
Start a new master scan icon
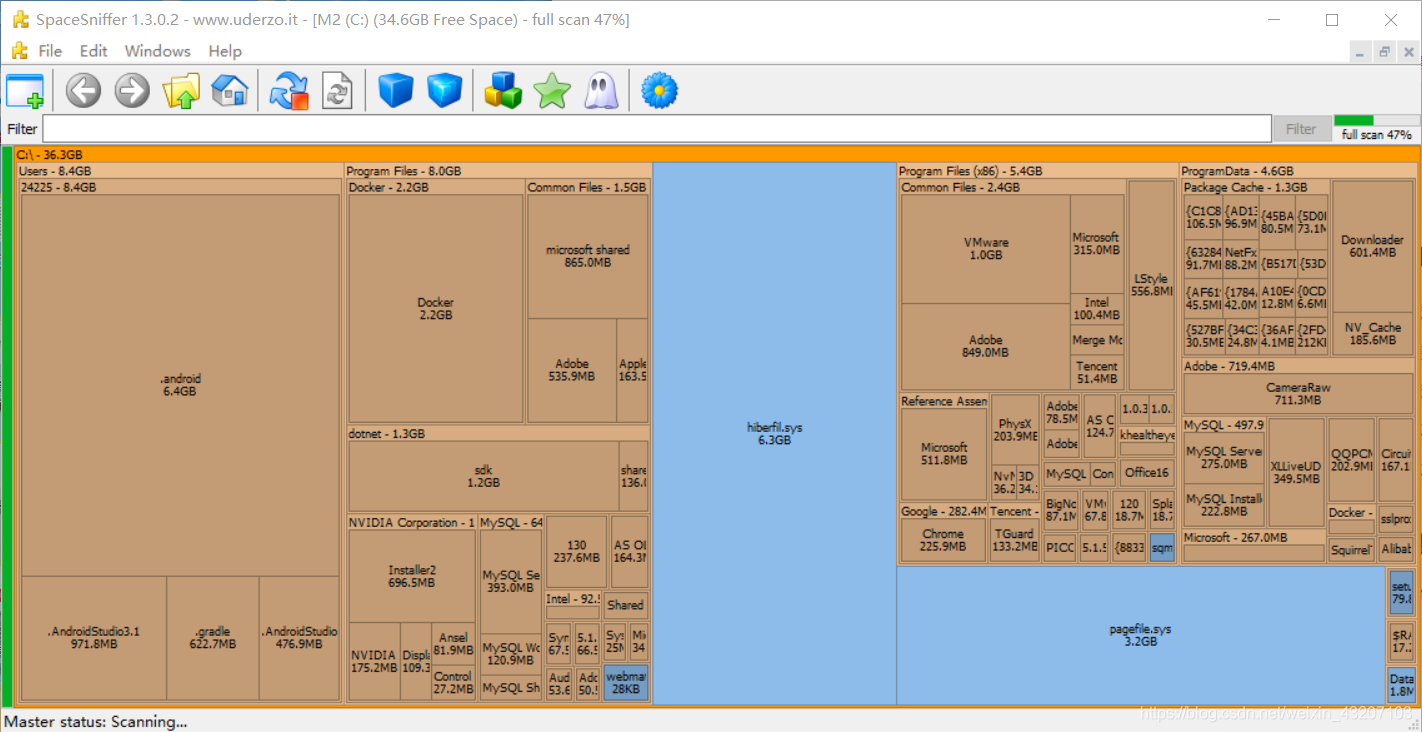point(289,91)
